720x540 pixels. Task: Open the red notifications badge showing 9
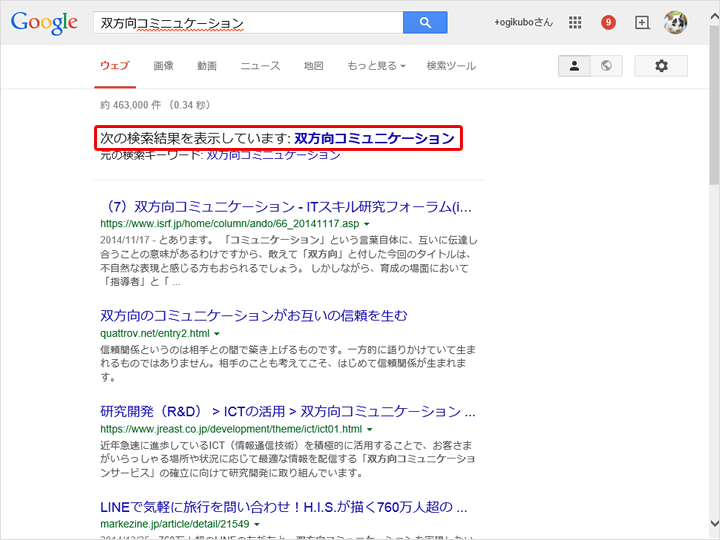[608, 22]
